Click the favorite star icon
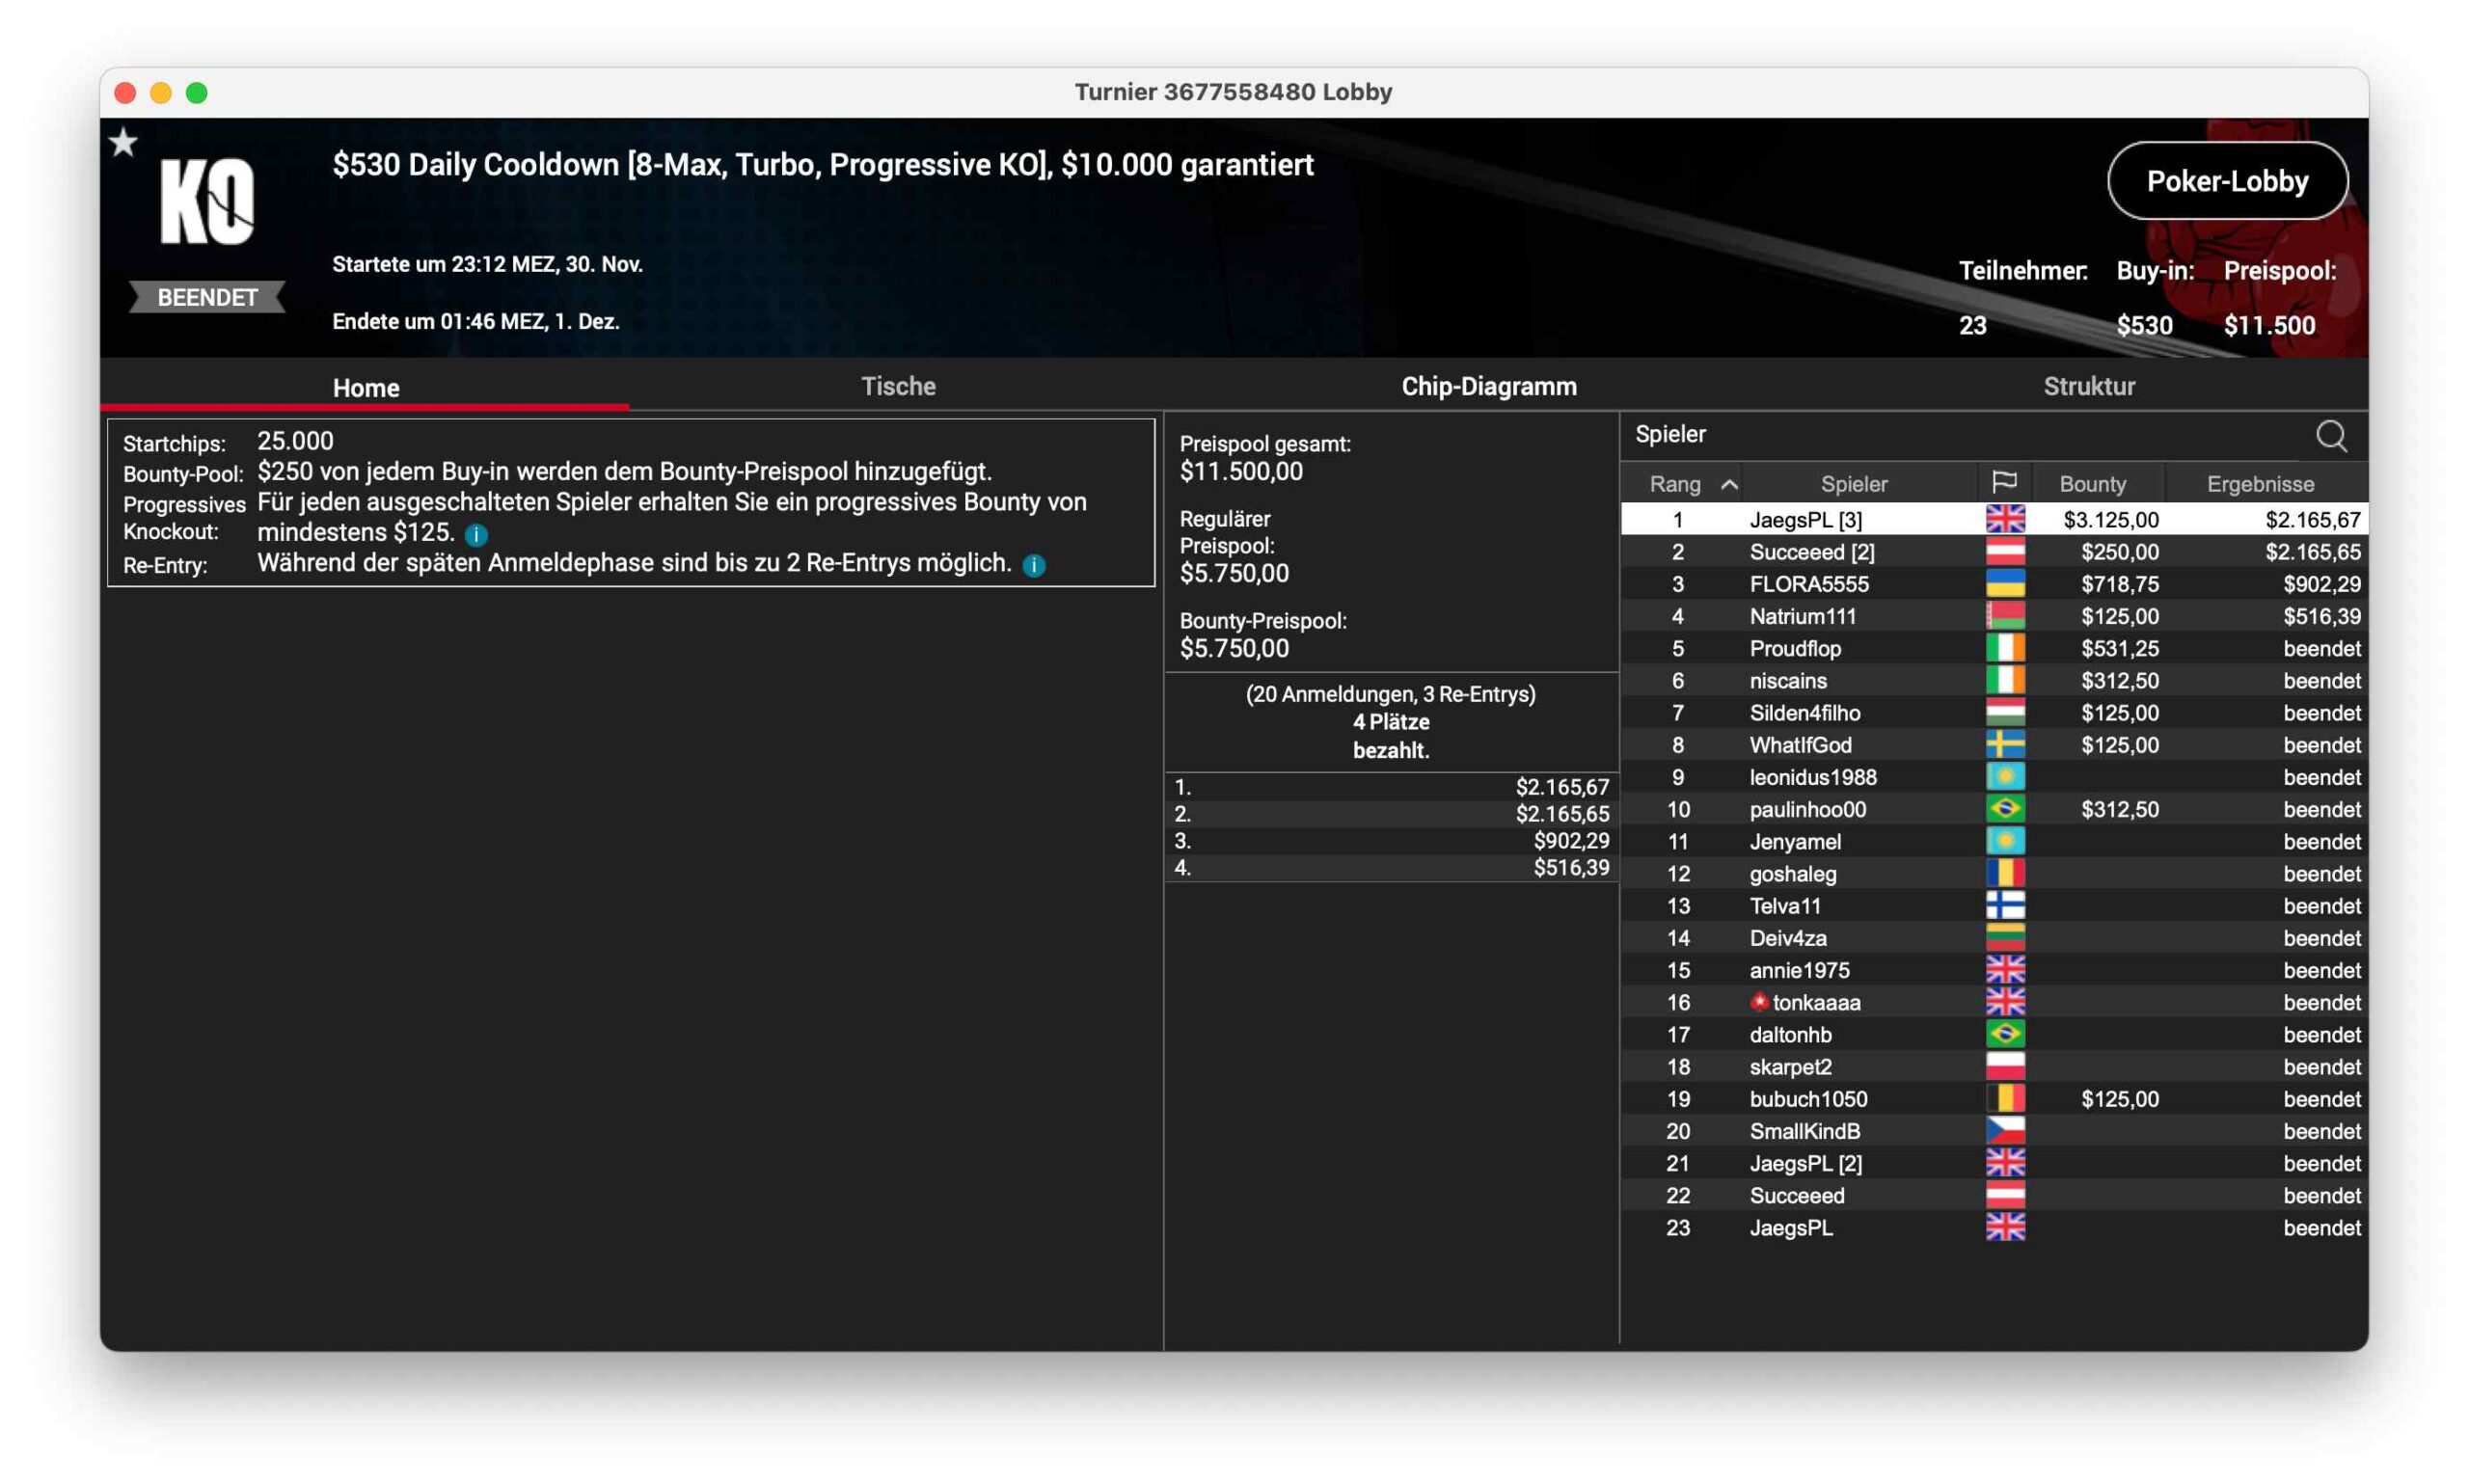 tap(123, 143)
